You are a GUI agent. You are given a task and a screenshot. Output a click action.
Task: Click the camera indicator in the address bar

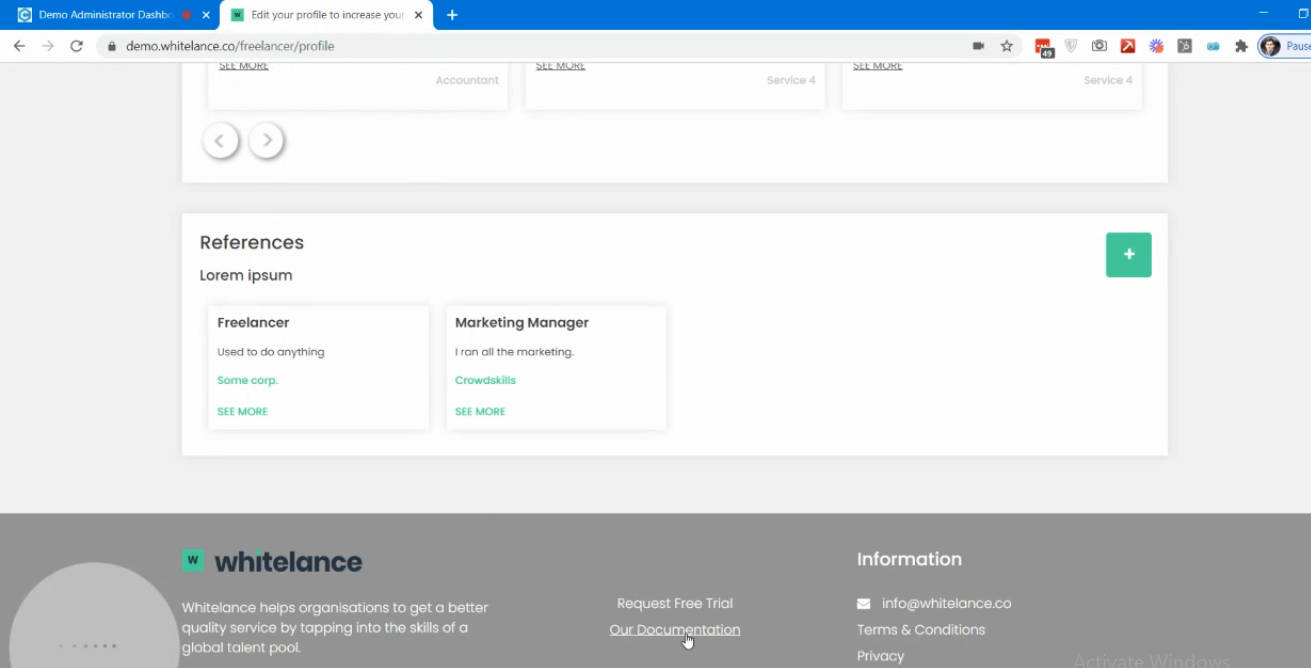tap(978, 46)
